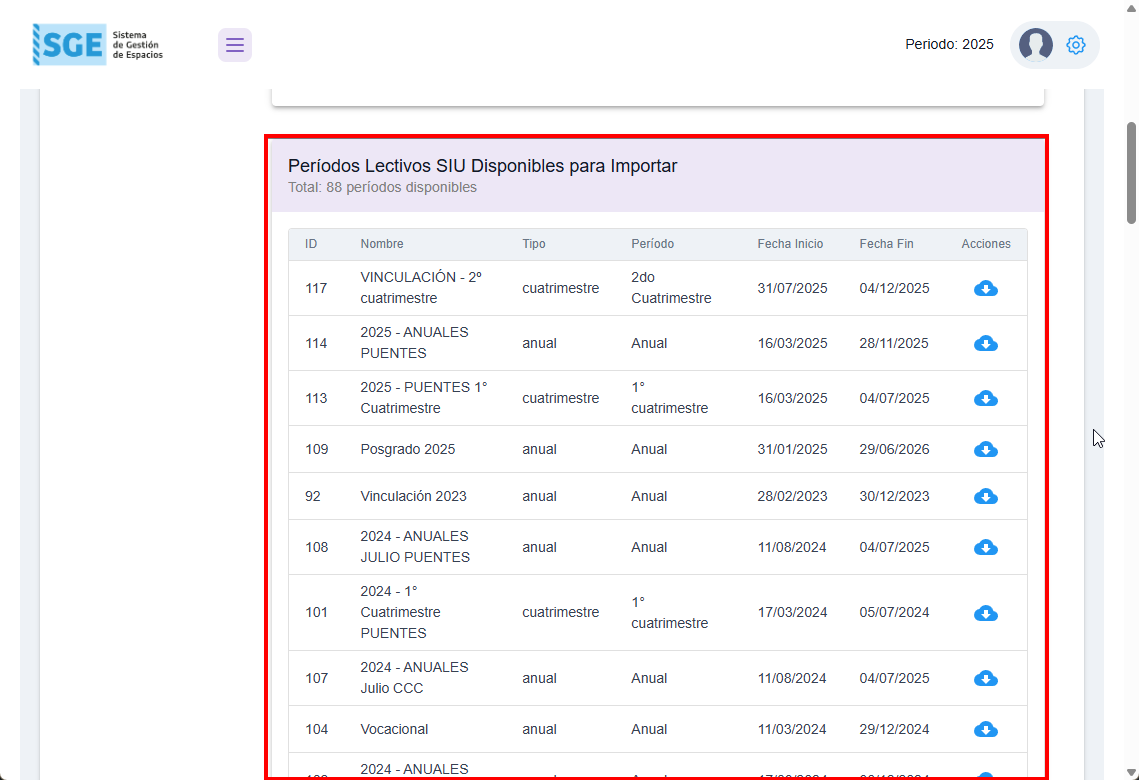Import period 113 PUENTES 1° Cuatrimestre
This screenshot has height=780, width=1139.
point(986,399)
